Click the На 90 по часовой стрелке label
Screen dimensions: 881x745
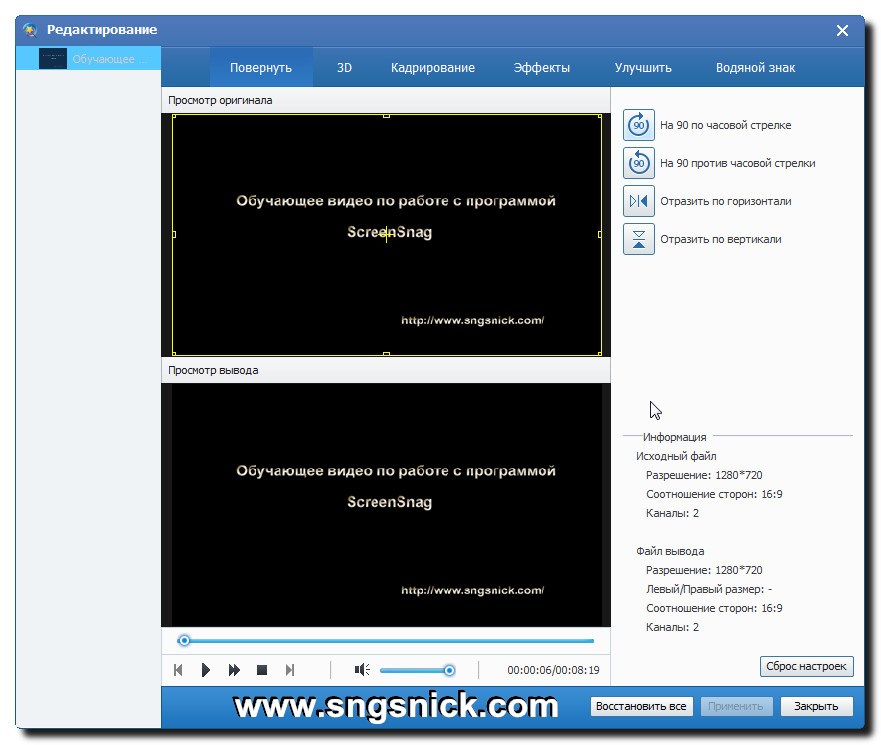725,125
